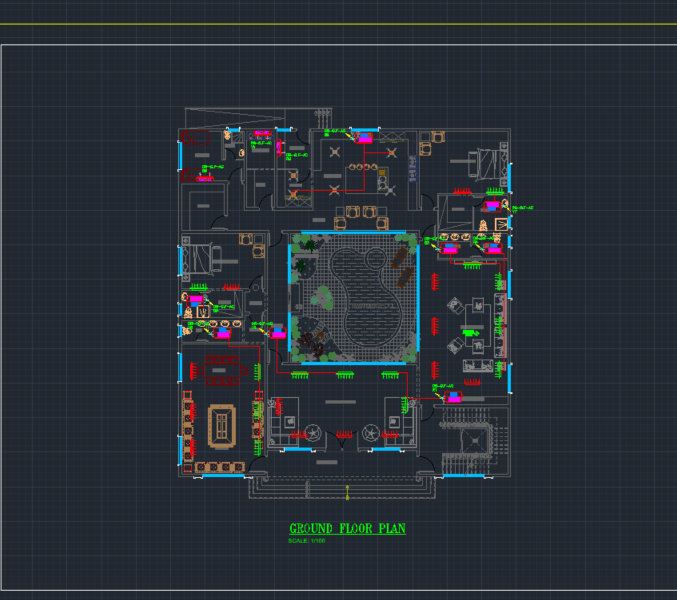The image size is (677, 600).
Task: Click the GROUND FLOOR PLAN title text
Action: pos(347,529)
